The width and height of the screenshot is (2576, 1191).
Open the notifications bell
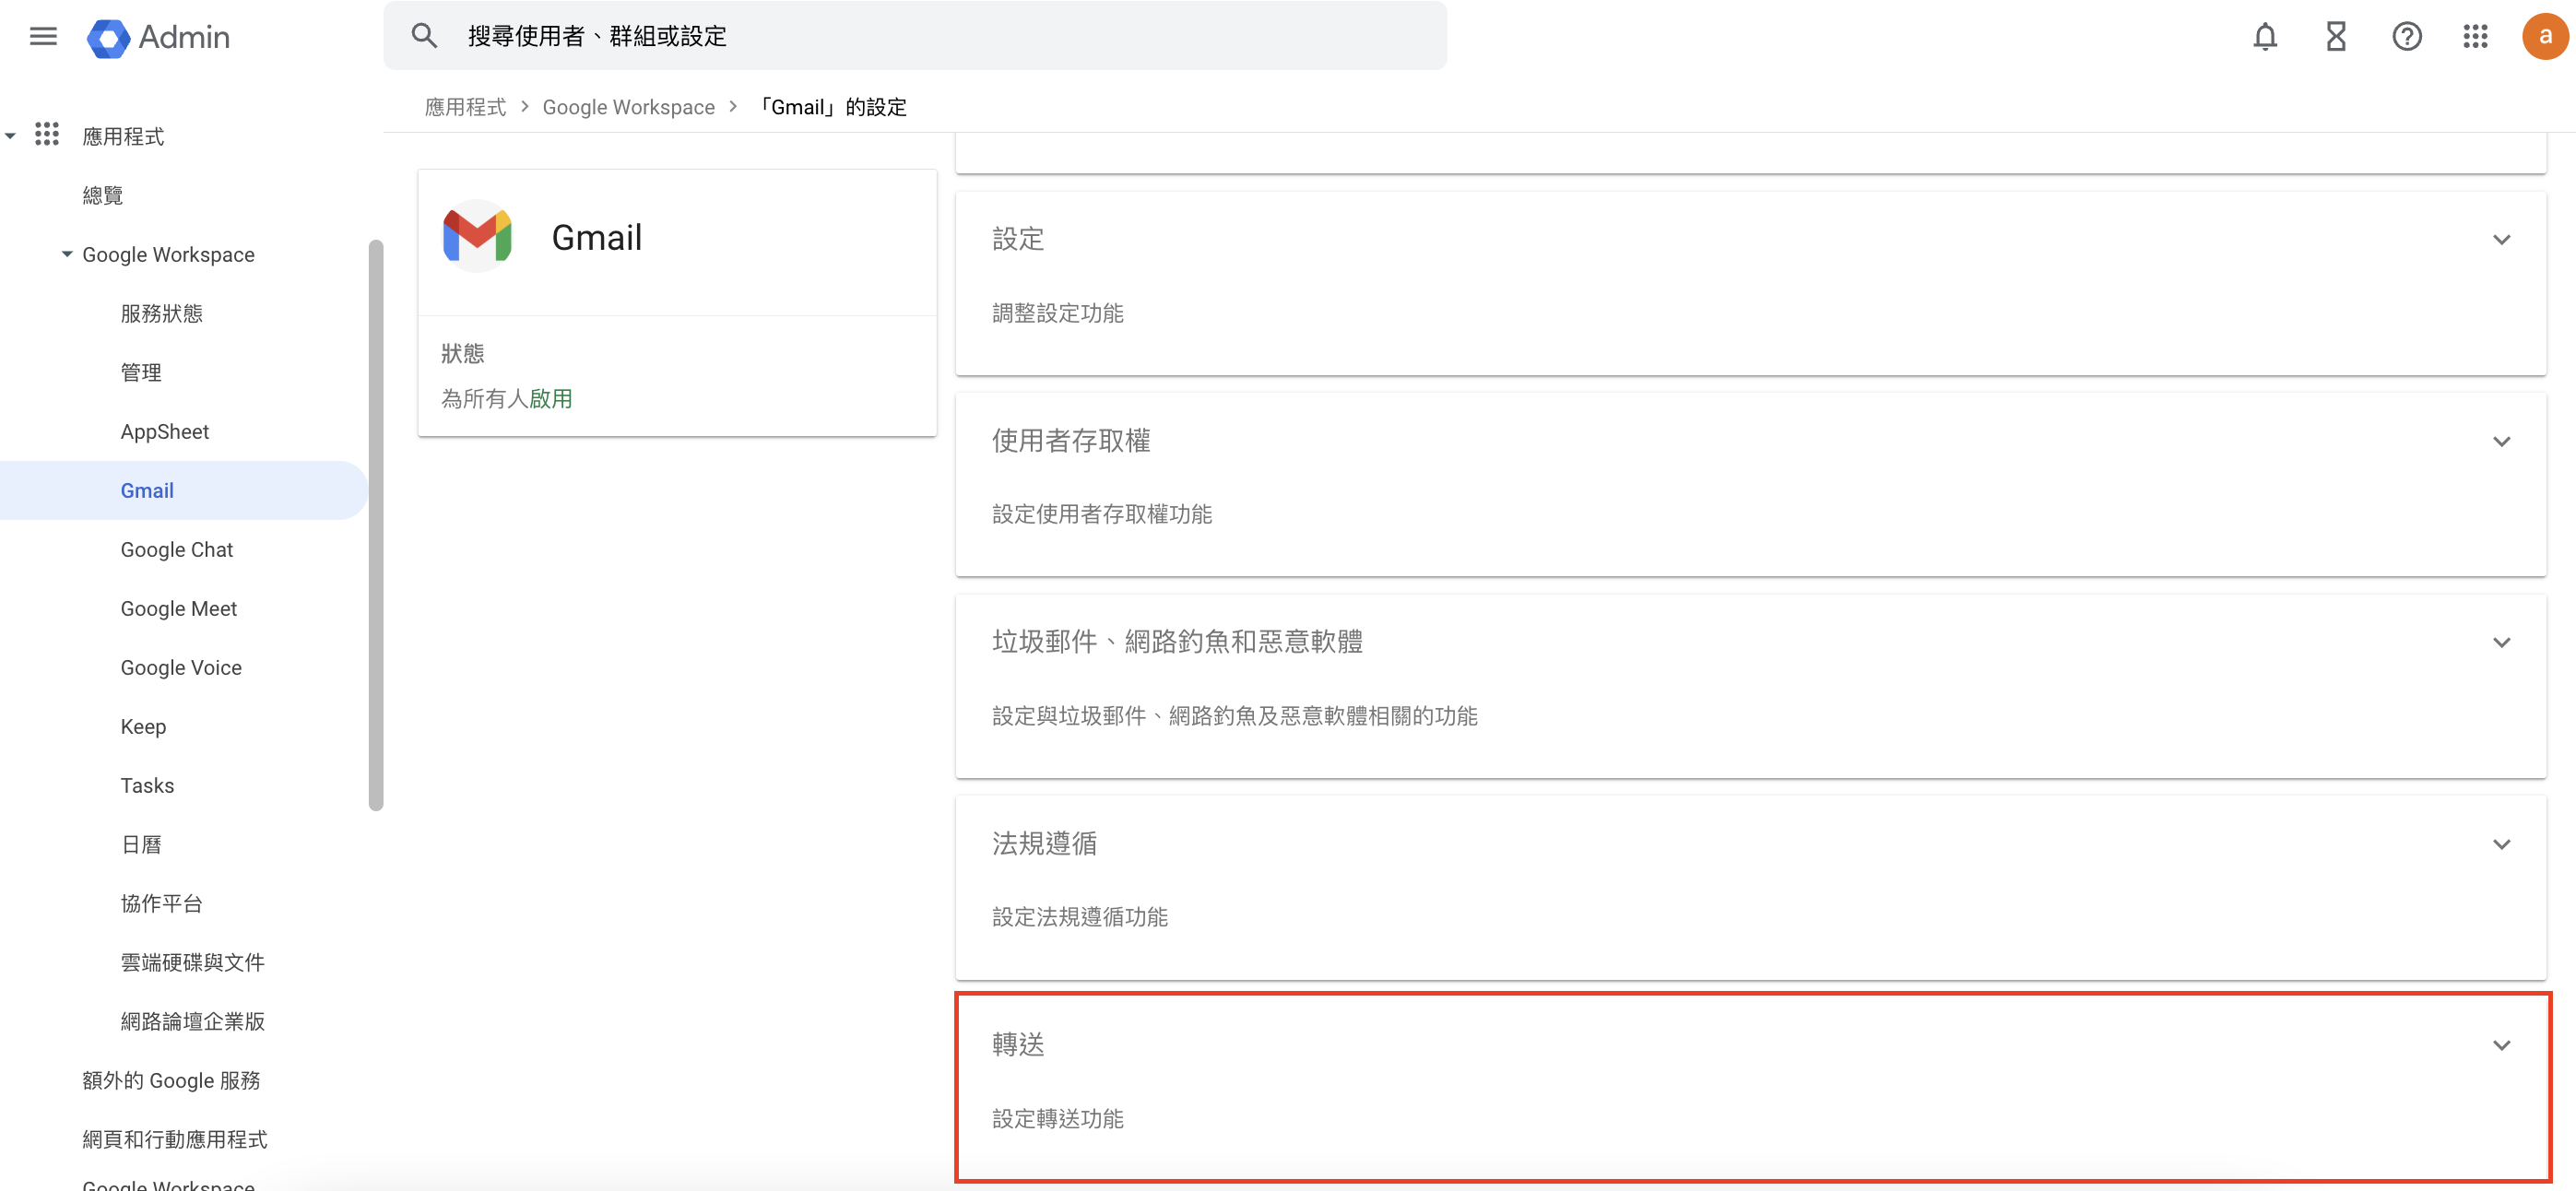click(x=2265, y=37)
